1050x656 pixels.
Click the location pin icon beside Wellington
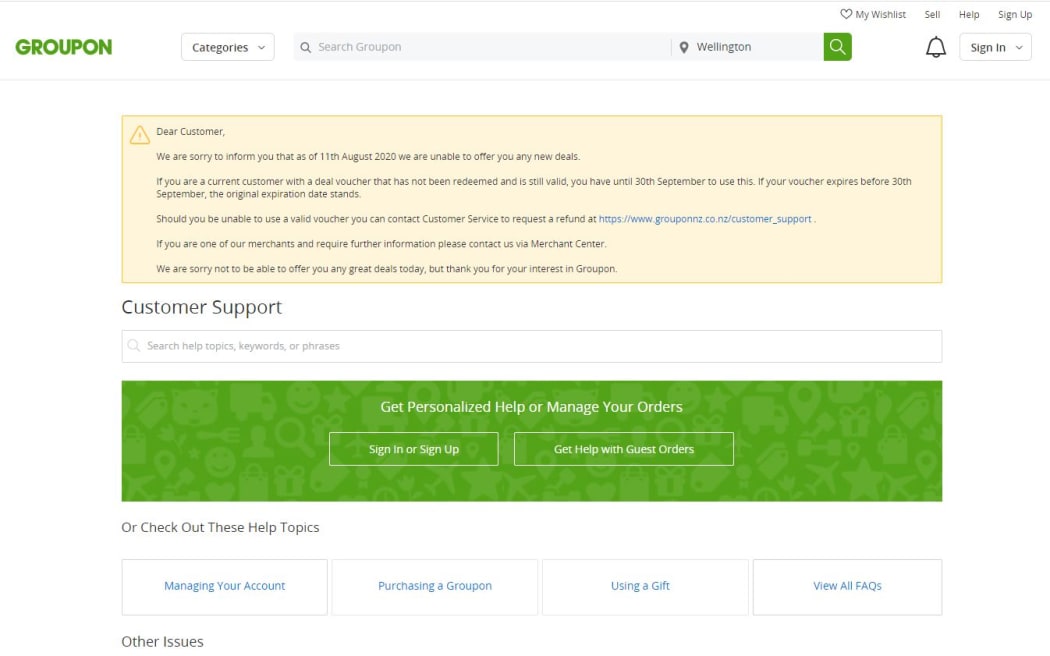click(x=684, y=48)
